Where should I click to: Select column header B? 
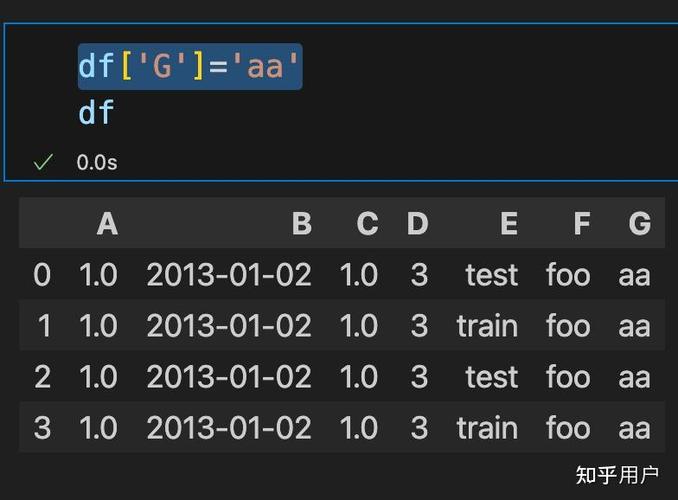[301, 224]
